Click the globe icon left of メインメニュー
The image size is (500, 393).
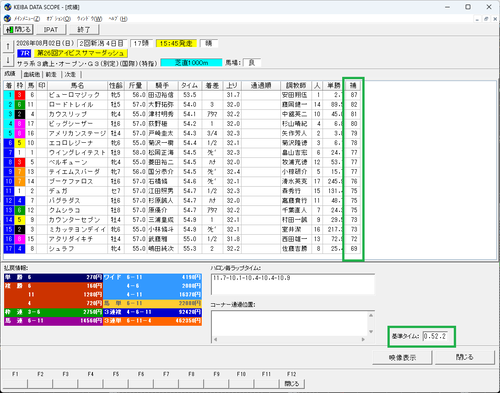click(7, 19)
